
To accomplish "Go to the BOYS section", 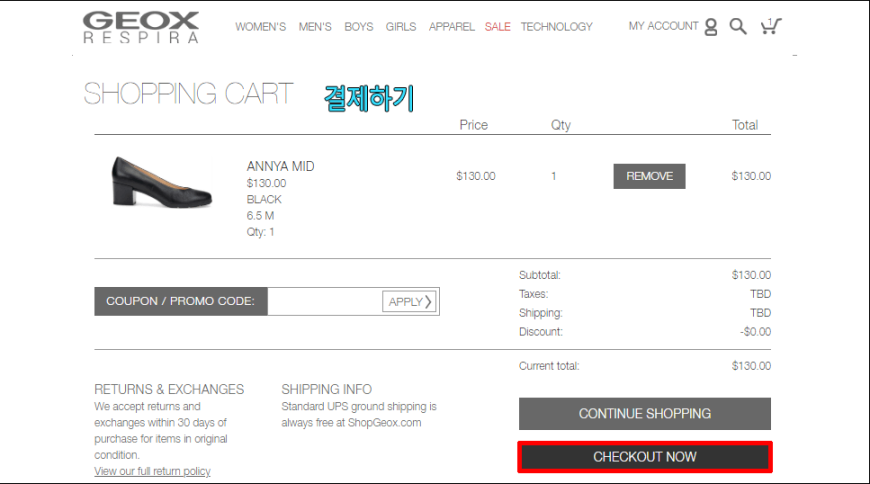I will point(358,27).
